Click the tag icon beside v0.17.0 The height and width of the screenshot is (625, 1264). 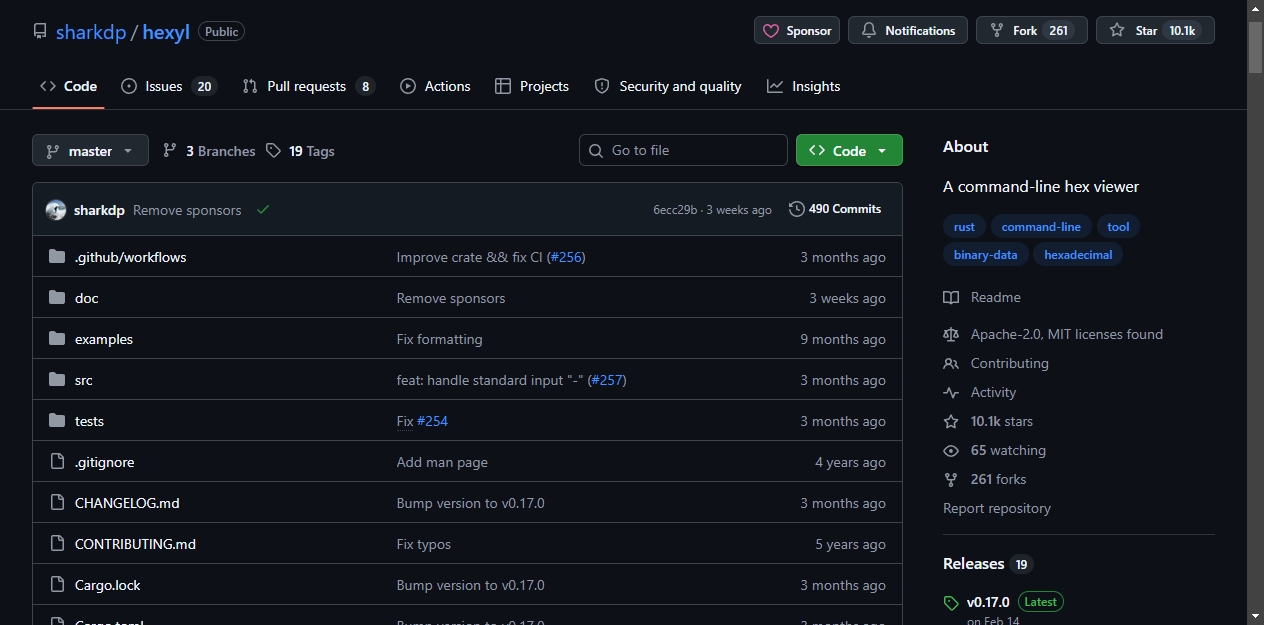pyautogui.click(x=951, y=603)
